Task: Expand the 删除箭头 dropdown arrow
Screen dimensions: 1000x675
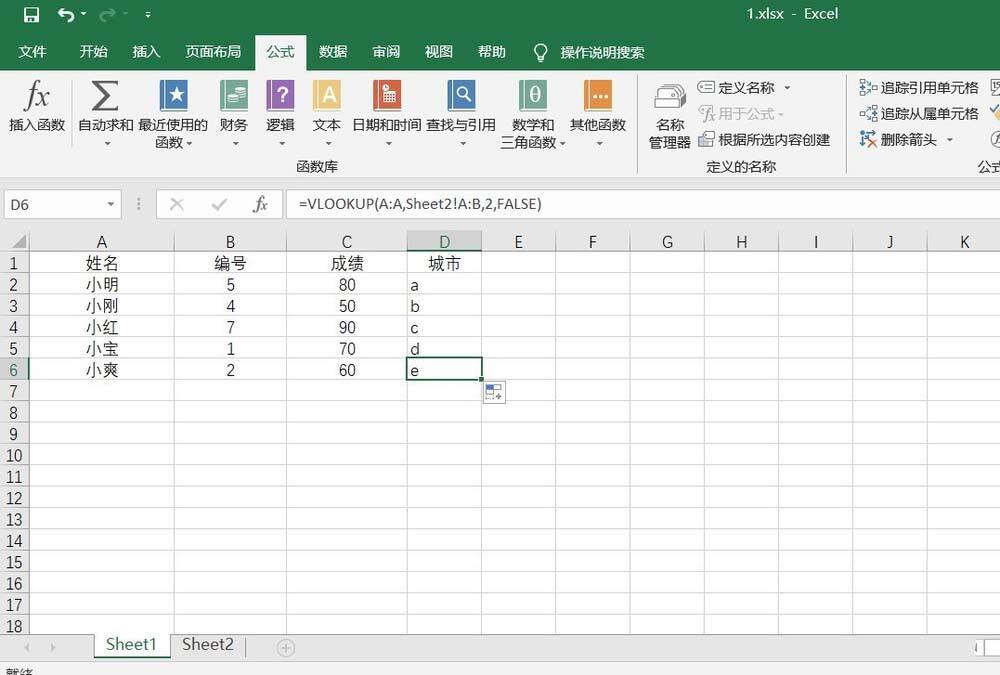Action: (x=950, y=140)
